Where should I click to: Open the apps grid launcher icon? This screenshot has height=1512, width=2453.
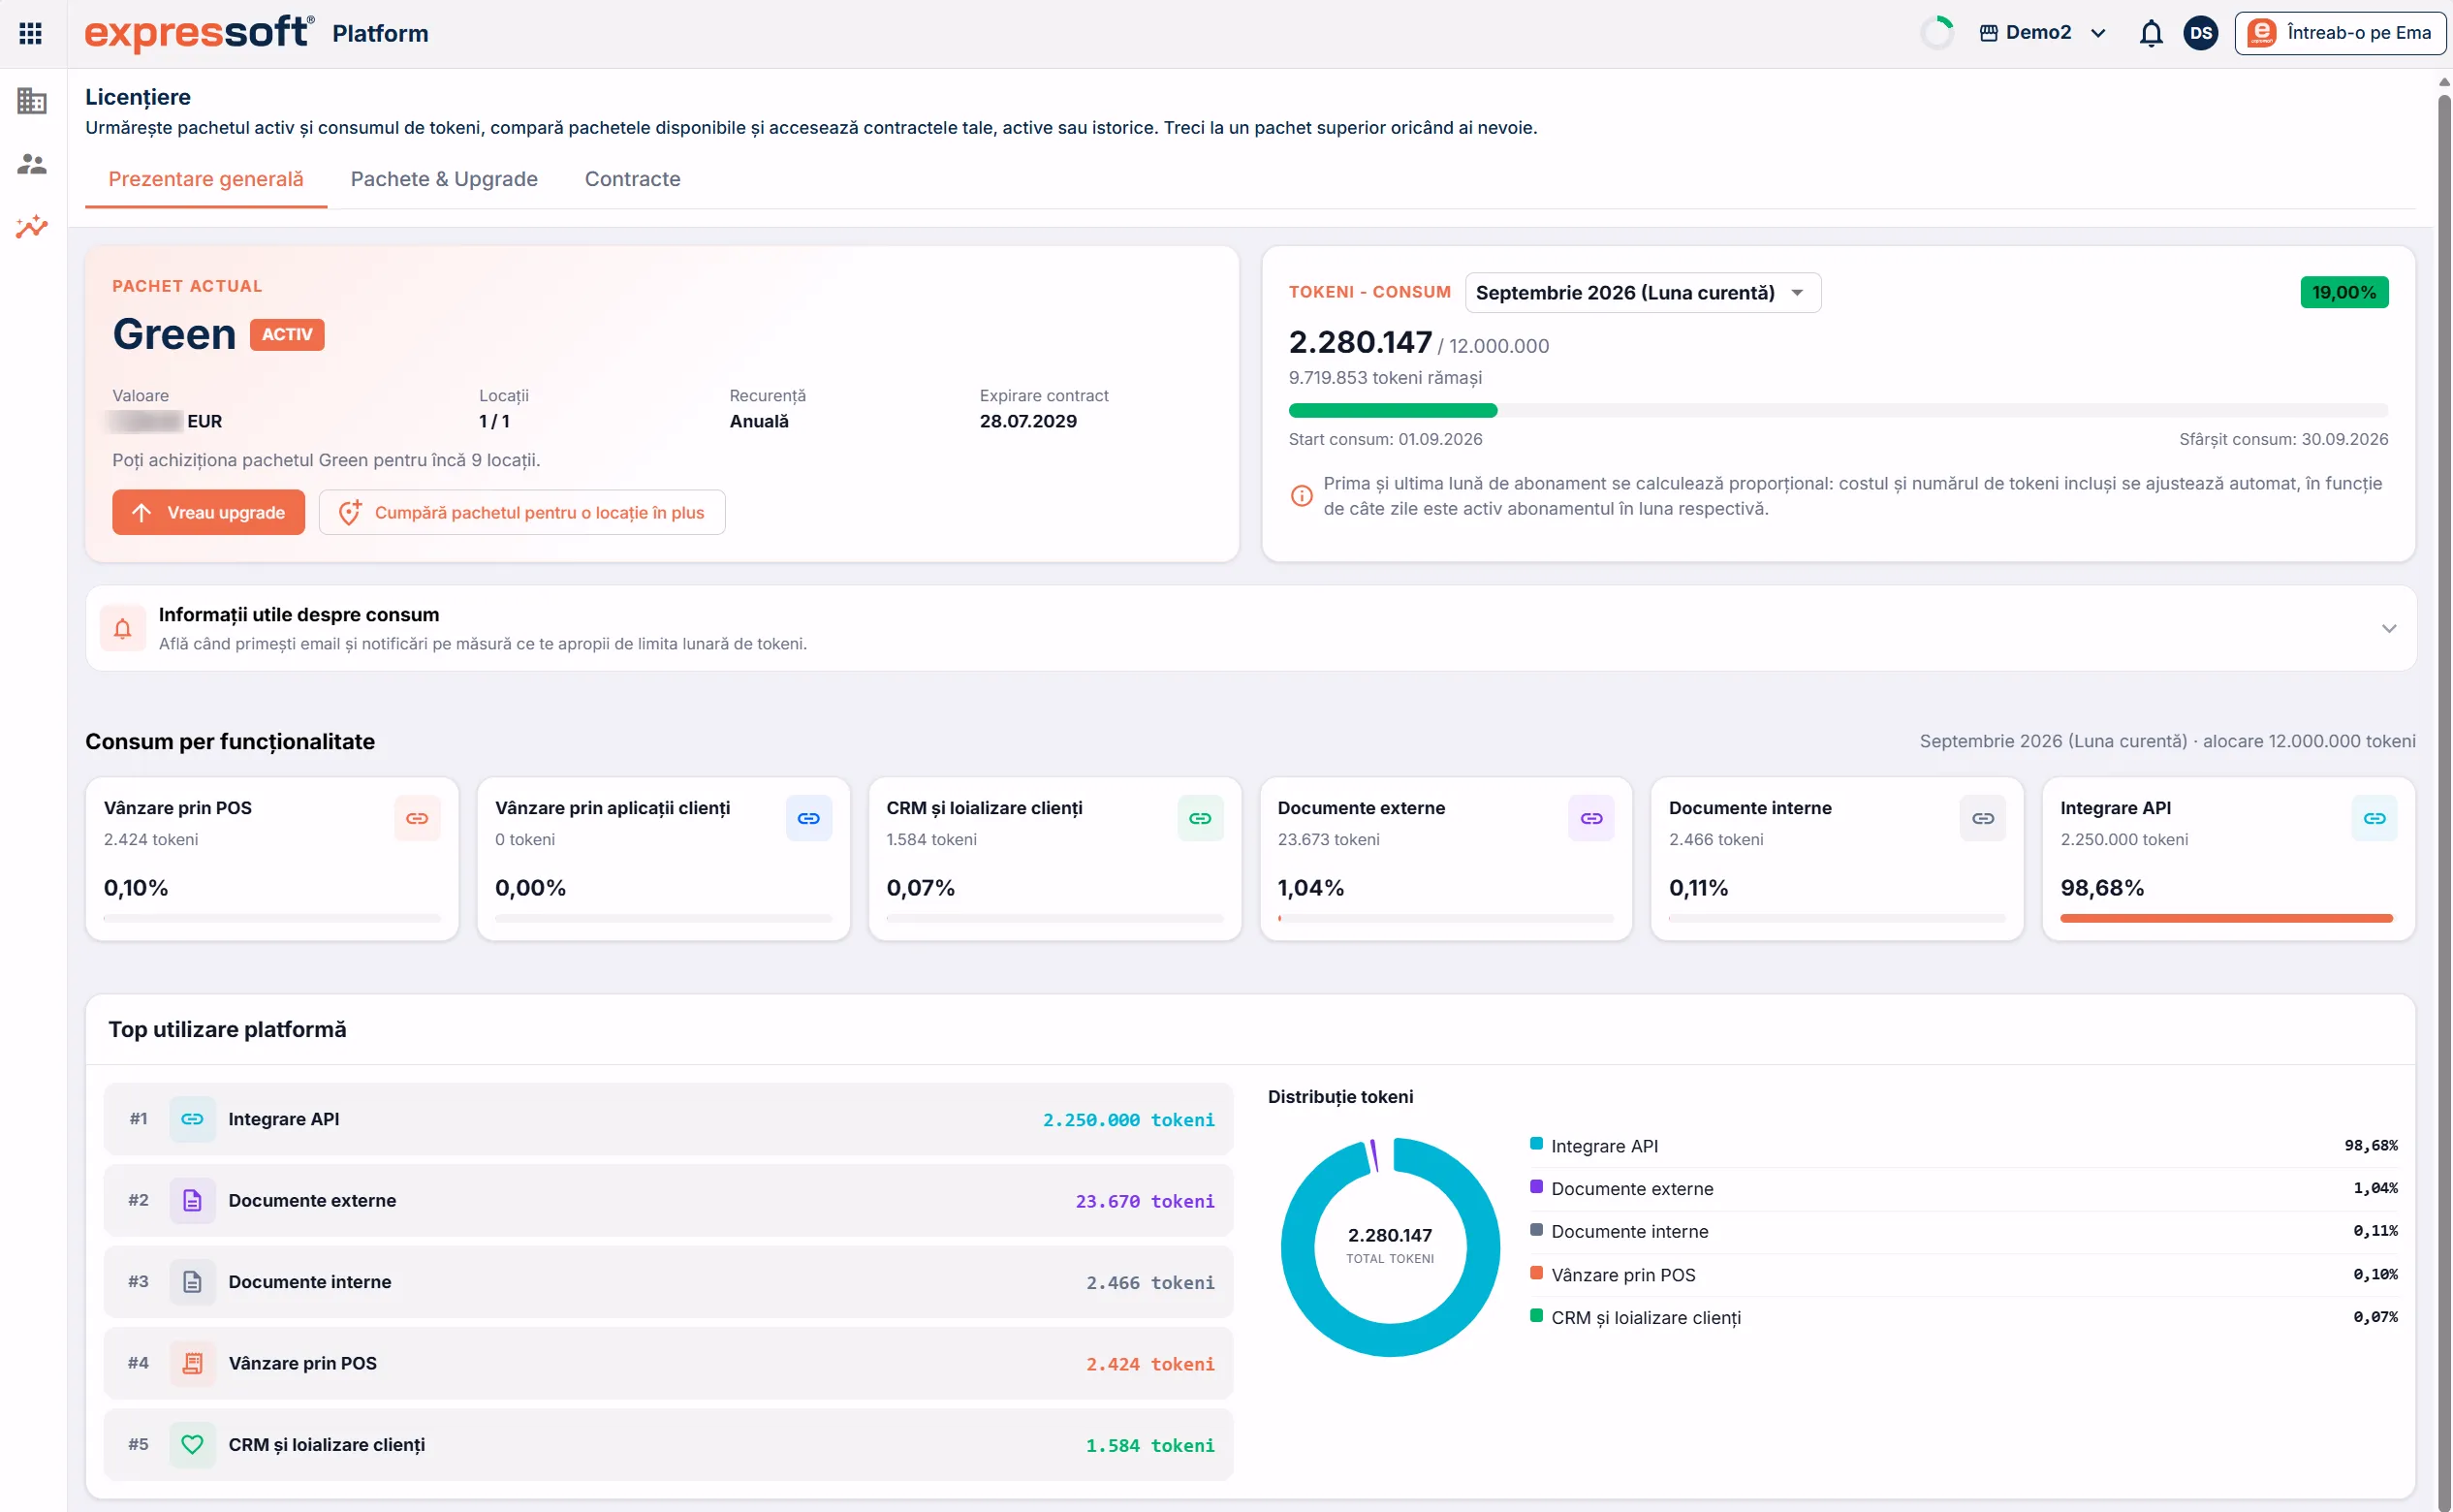(x=31, y=33)
